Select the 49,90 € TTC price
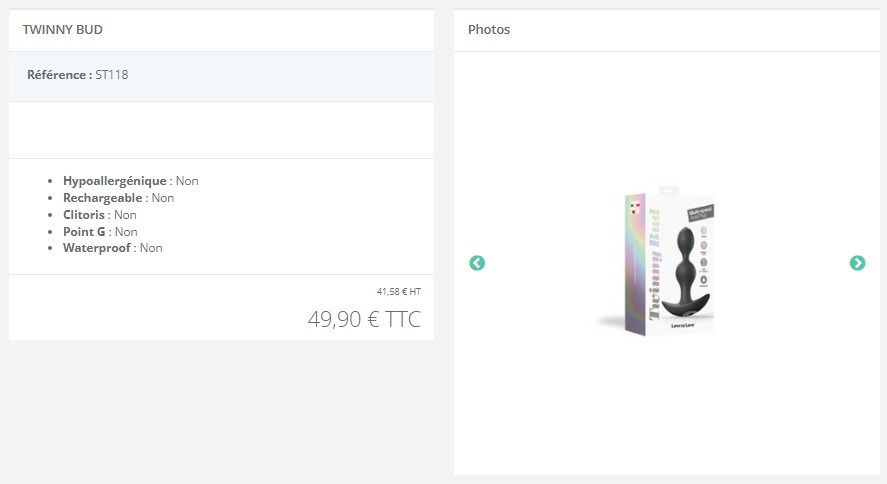This screenshot has width=887, height=484. [x=364, y=319]
